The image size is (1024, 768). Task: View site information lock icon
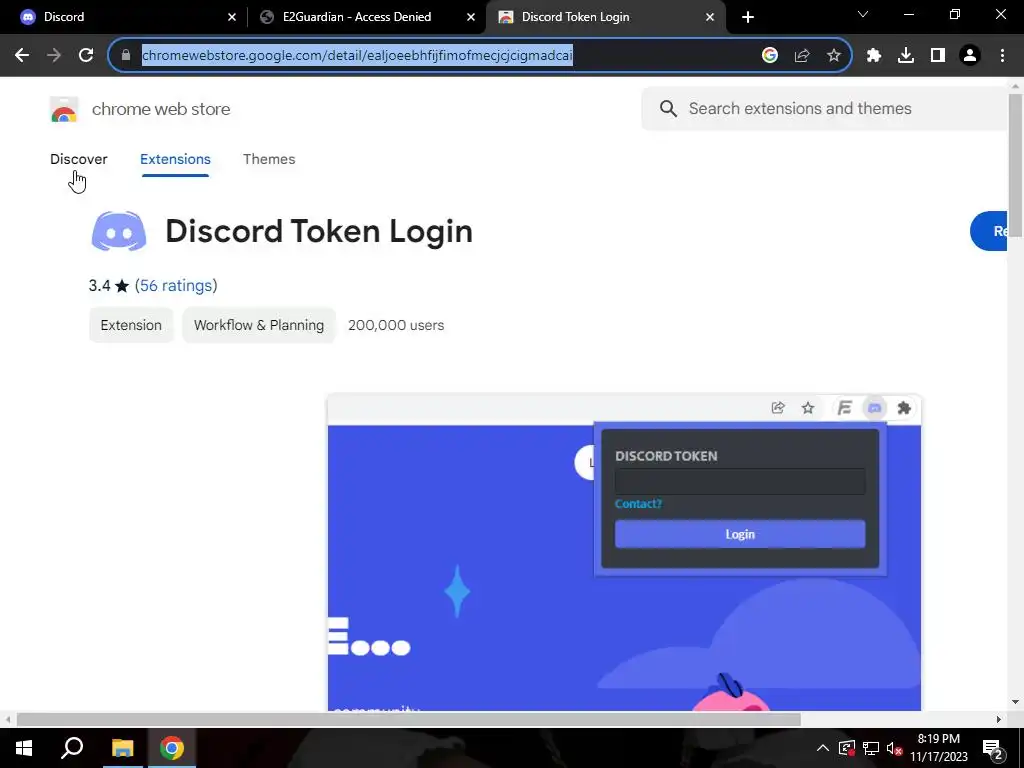pos(126,56)
